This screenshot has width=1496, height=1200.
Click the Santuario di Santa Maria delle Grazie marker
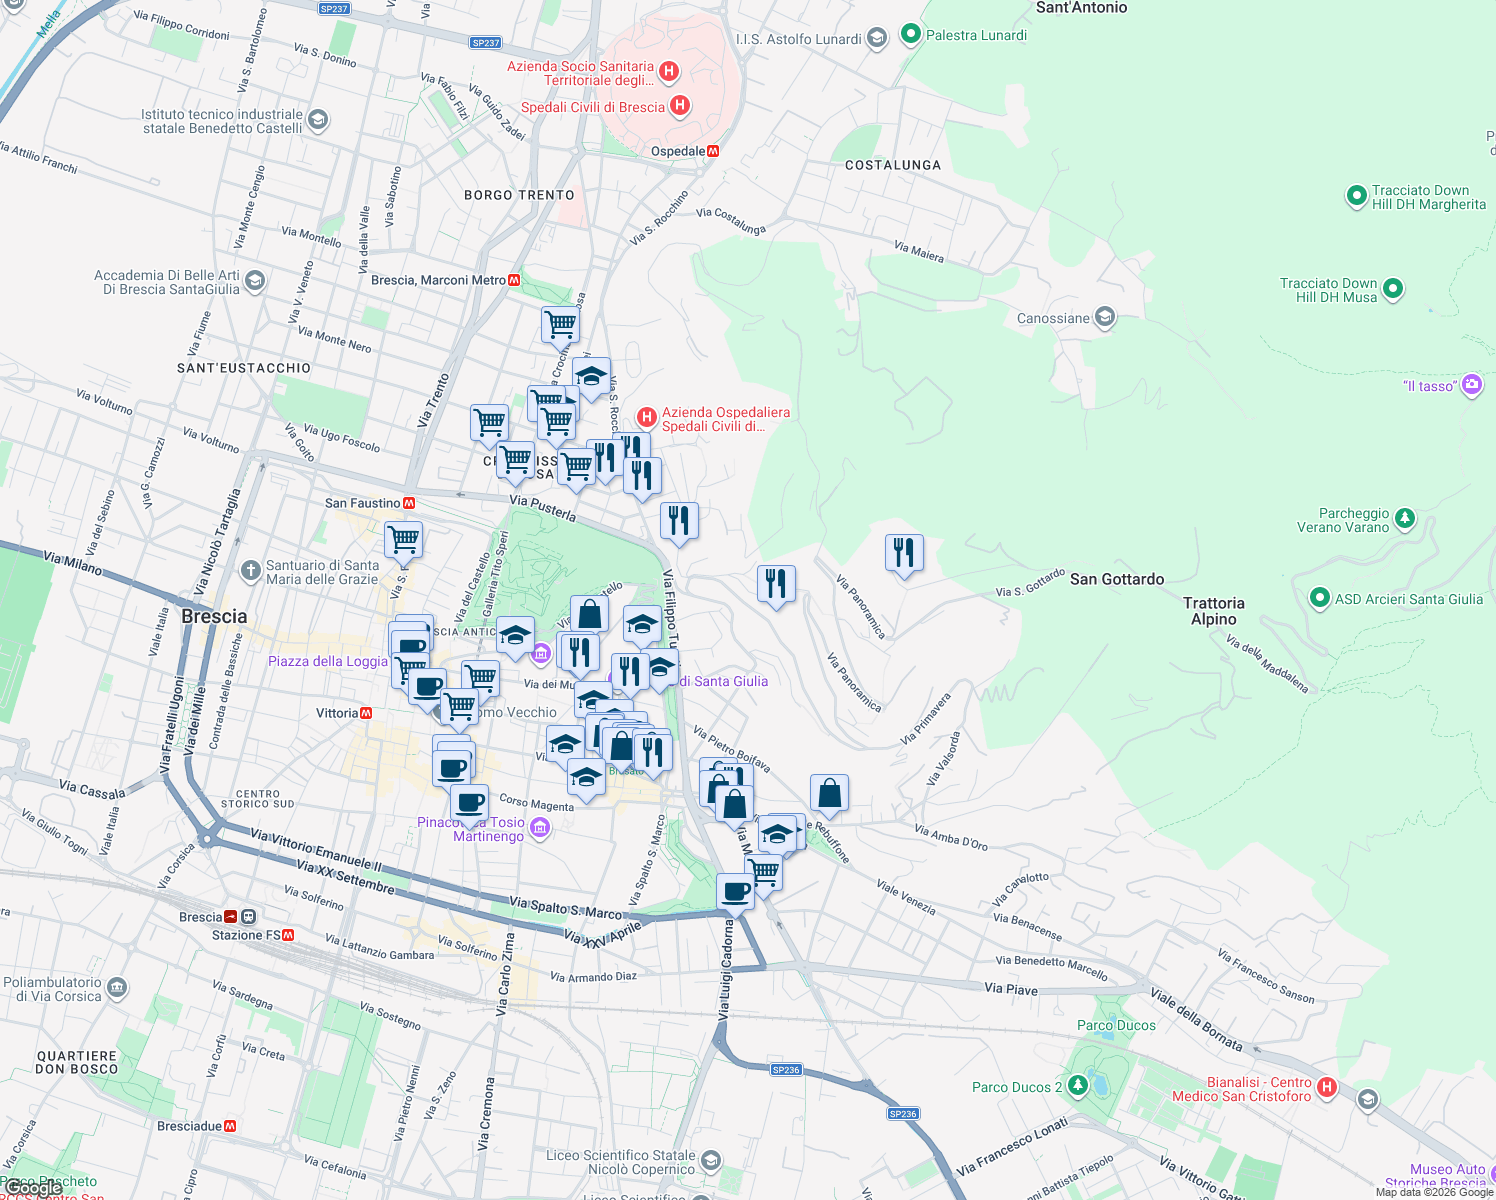pyautogui.click(x=249, y=572)
